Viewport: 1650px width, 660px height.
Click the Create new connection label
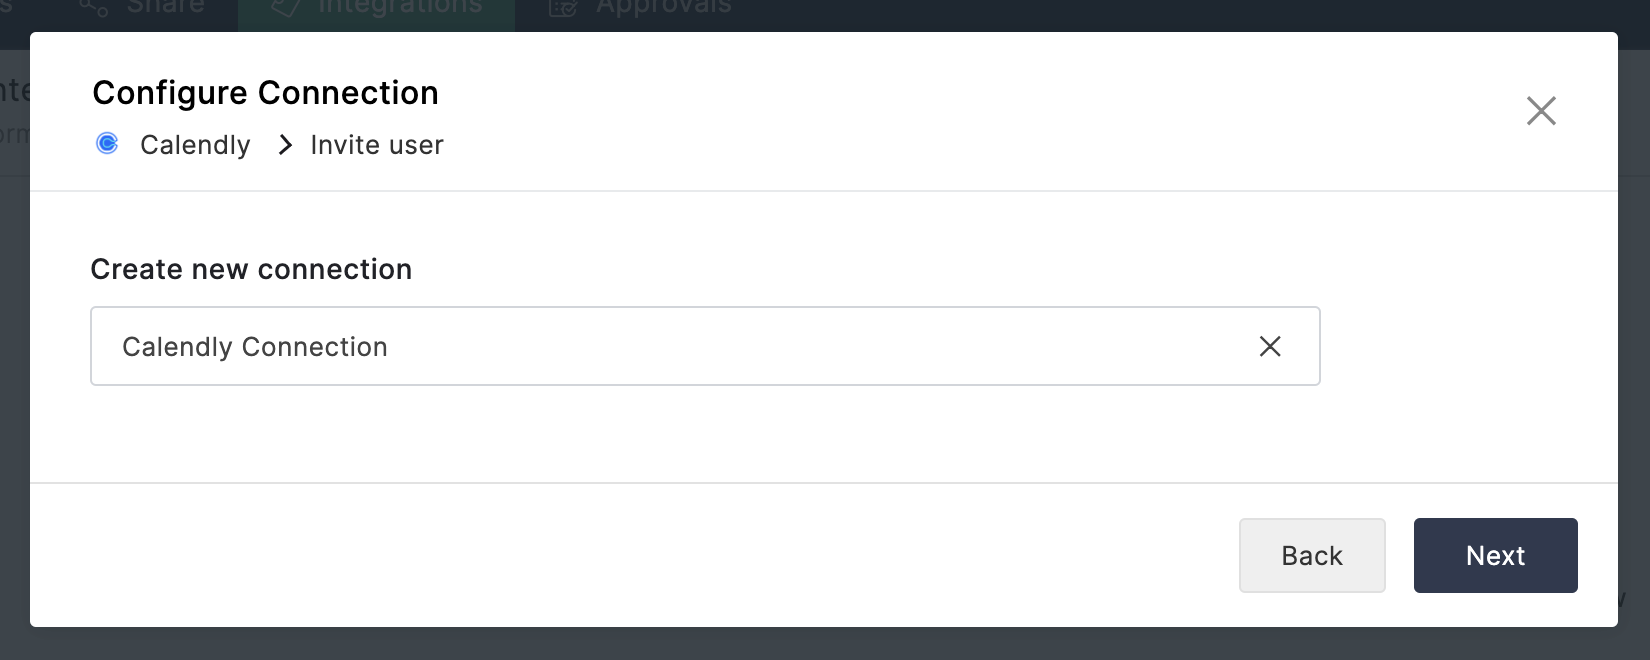click(251, 269)
